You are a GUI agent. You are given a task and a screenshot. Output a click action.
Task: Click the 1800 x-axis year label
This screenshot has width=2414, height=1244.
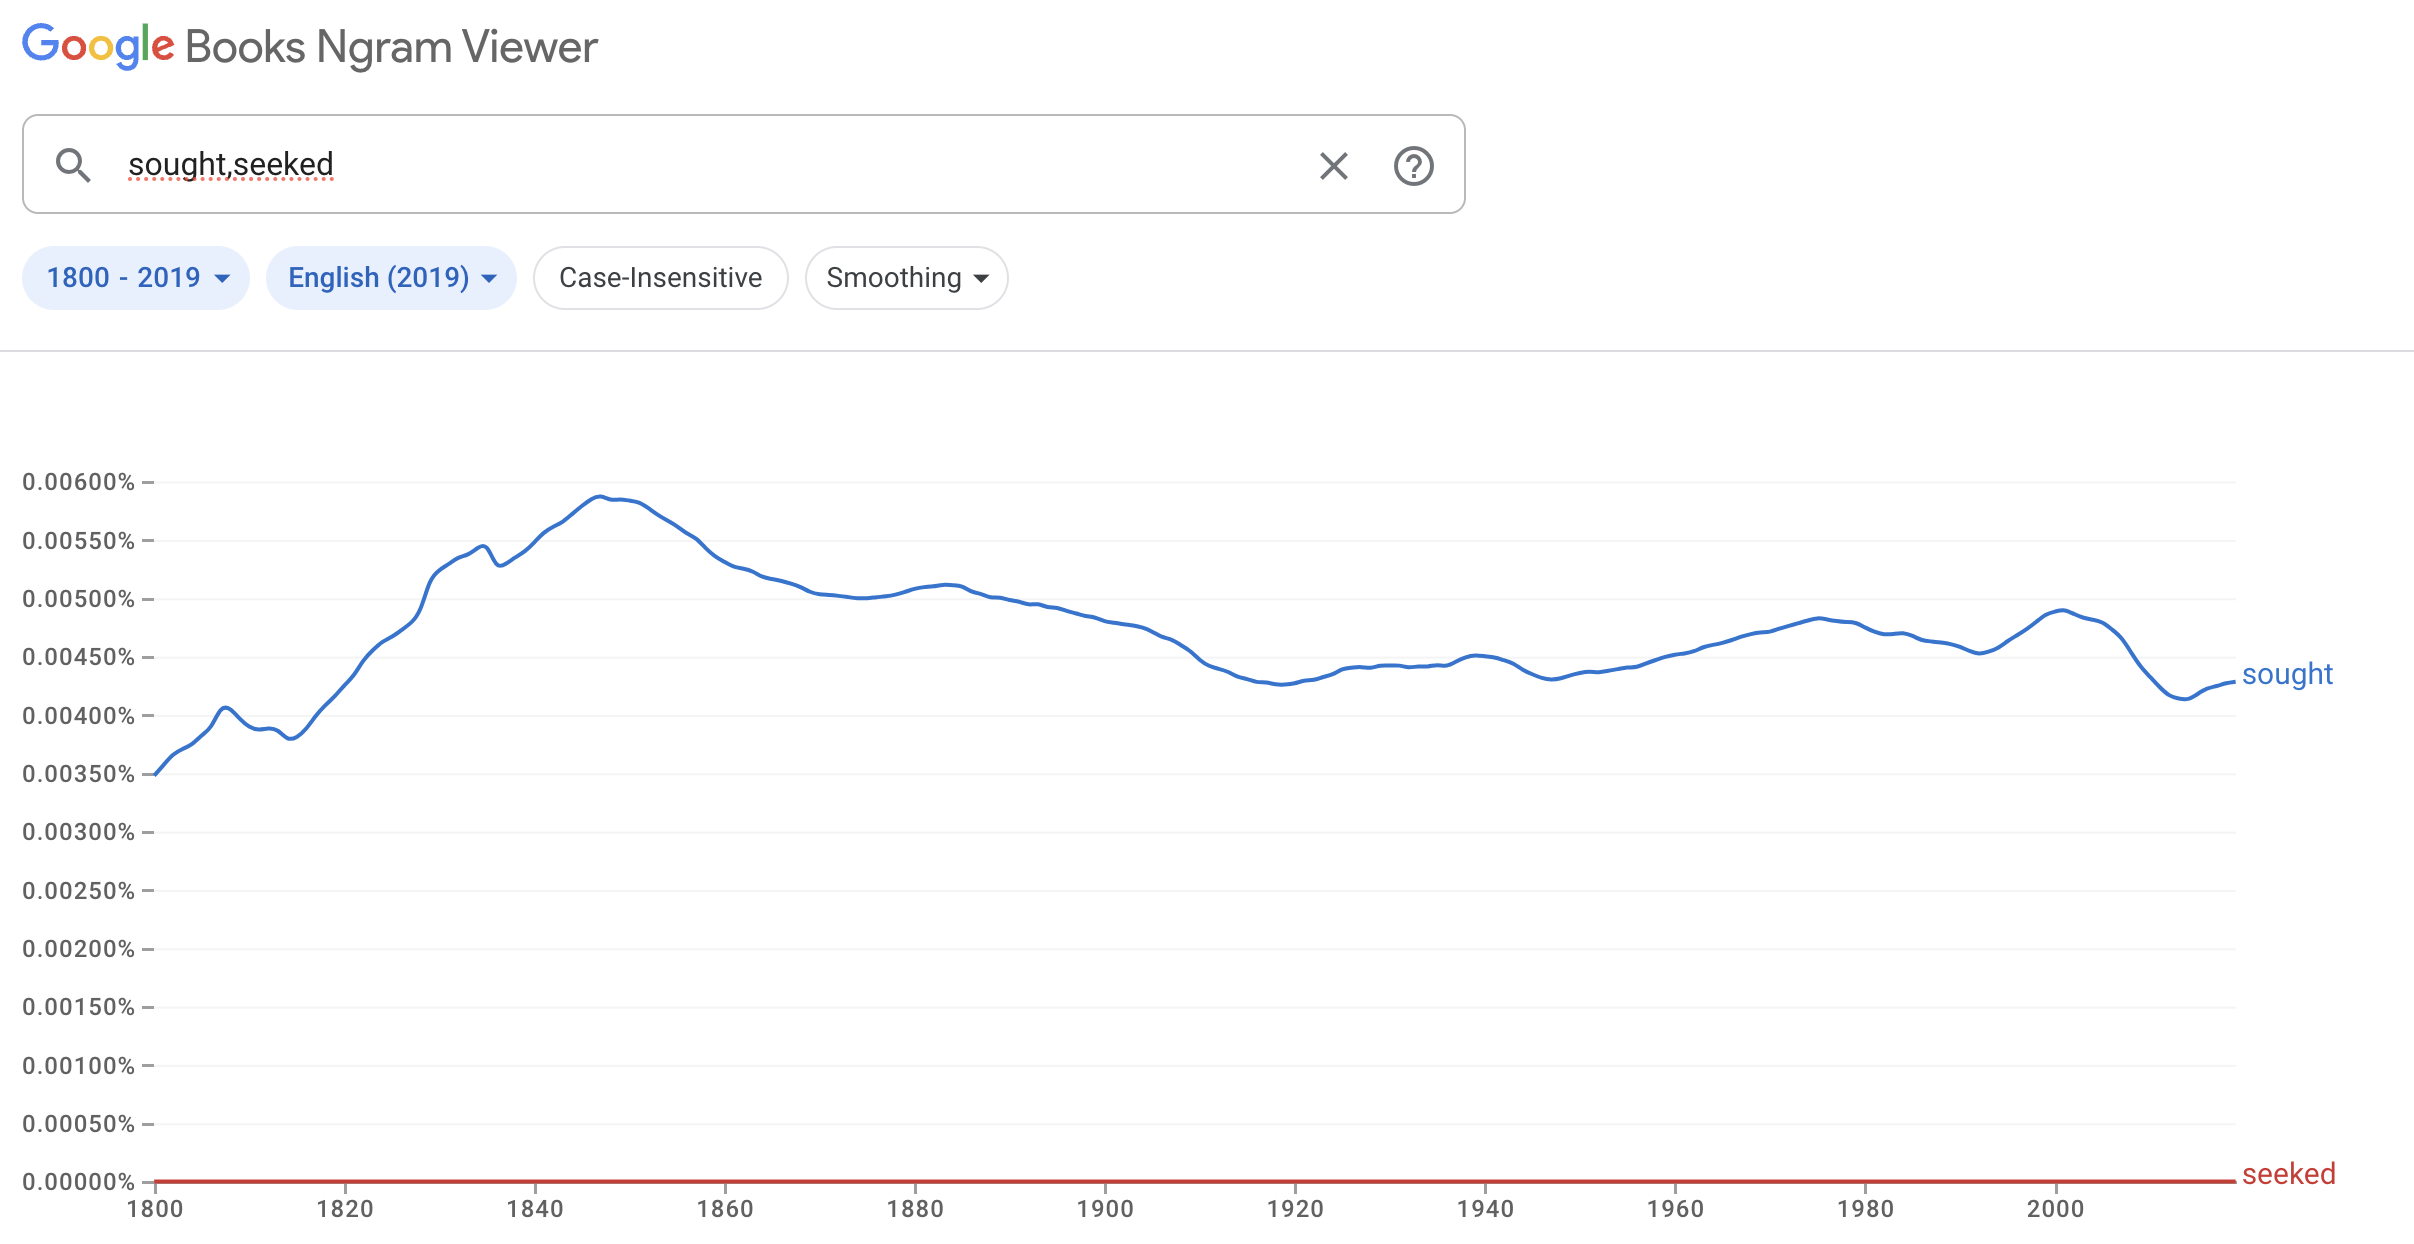(155, 1209)
